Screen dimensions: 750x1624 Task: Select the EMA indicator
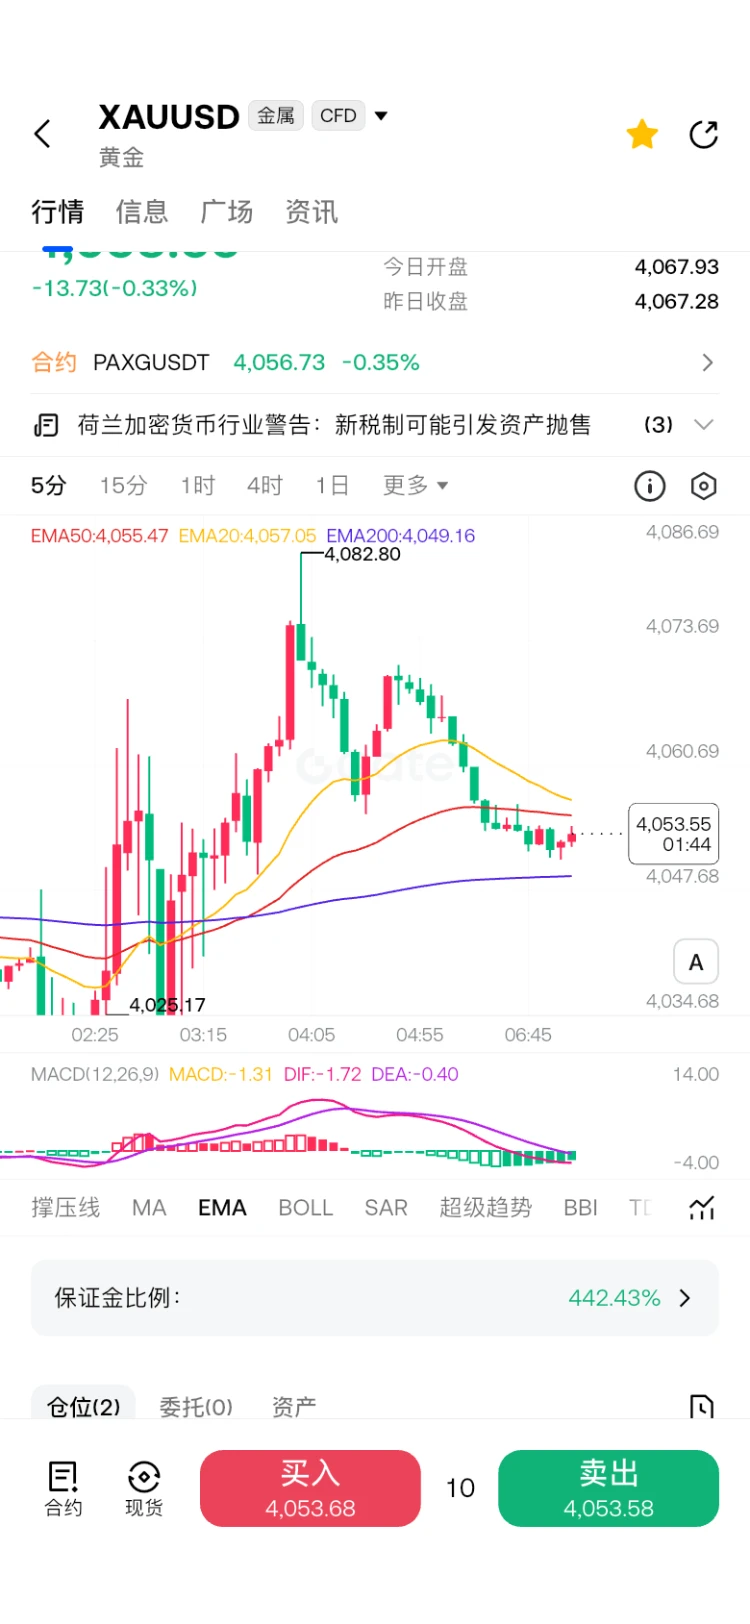[222, 1208]
